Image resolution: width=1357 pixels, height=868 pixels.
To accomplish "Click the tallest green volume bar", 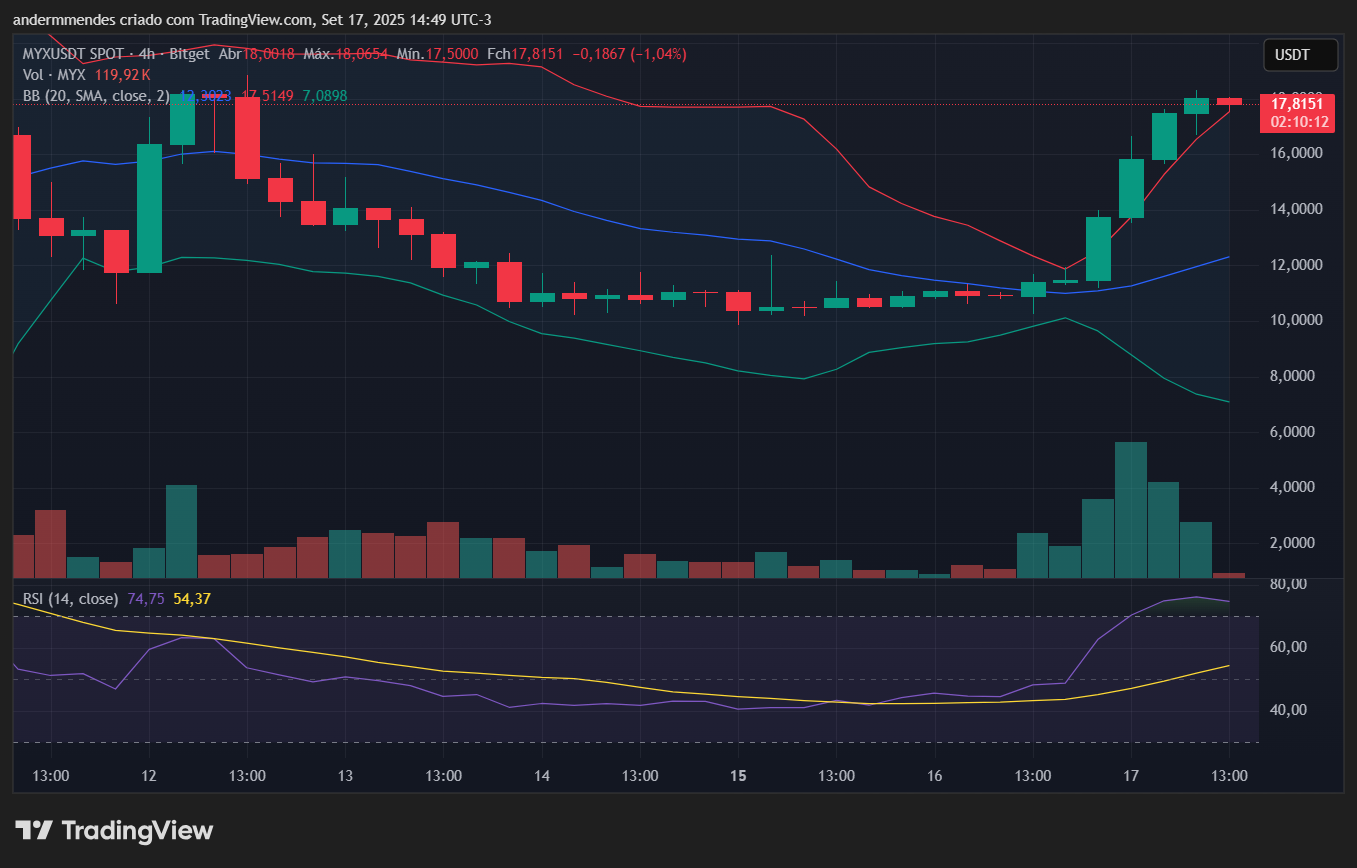I will (x=1130, y=510).
